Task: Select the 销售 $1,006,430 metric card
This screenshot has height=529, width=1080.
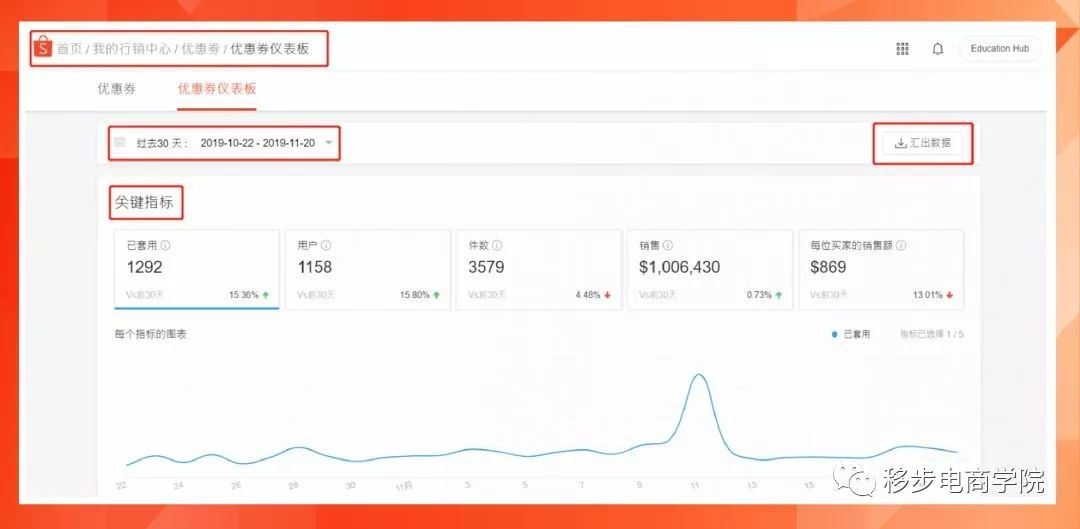Action: click(x=709, y=269)
